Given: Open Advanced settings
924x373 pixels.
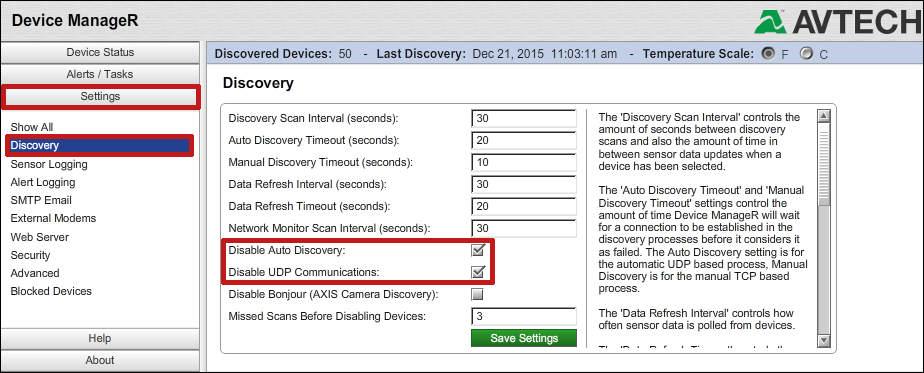Looking at the screenshot, I should click(35, 273).
